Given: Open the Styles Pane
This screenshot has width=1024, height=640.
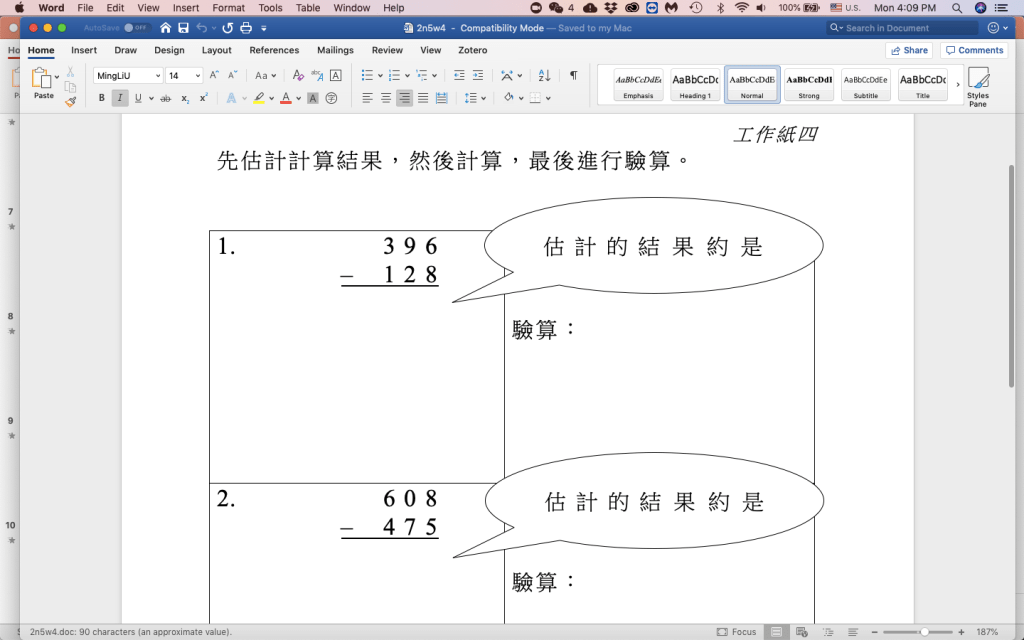Looking at the screenshot, I should click(977, 87).
